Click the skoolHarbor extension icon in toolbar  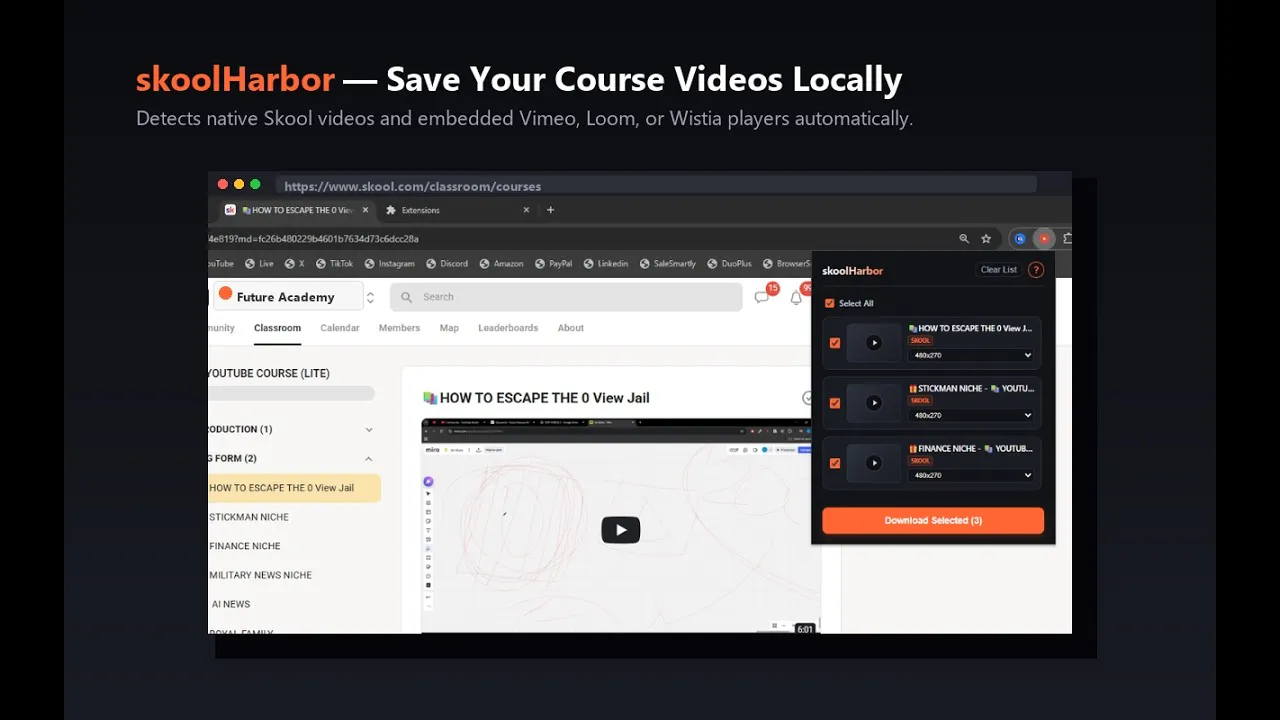click(x=1044, y=239)
